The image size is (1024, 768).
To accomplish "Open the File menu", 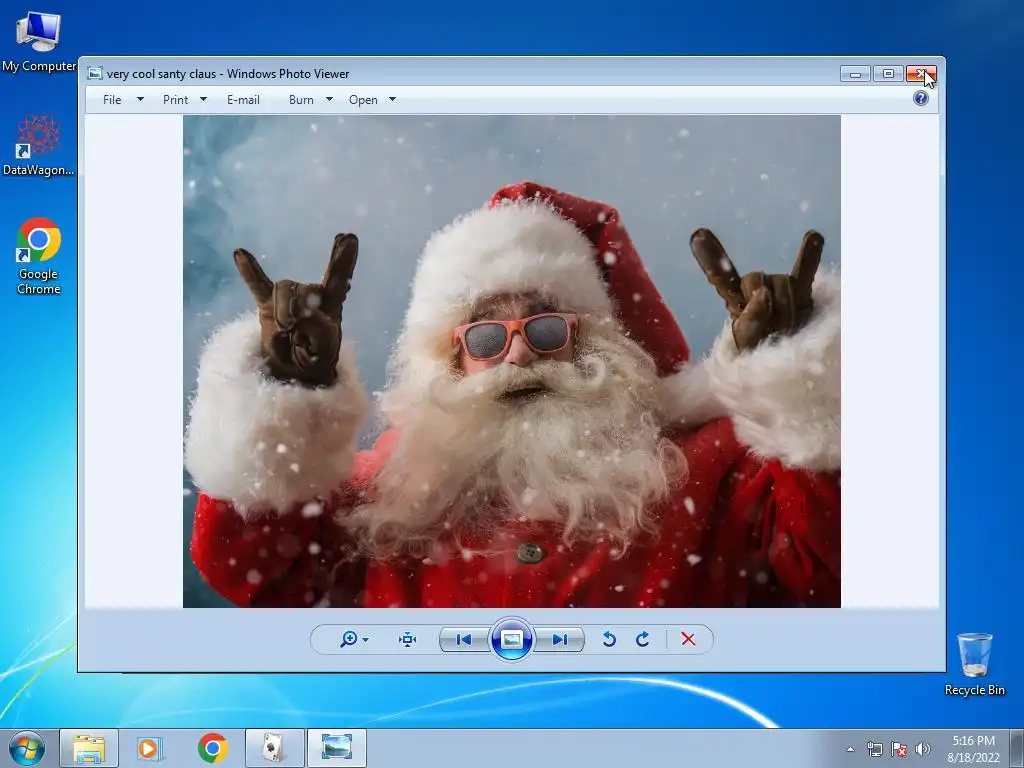I will click(112, 100).
